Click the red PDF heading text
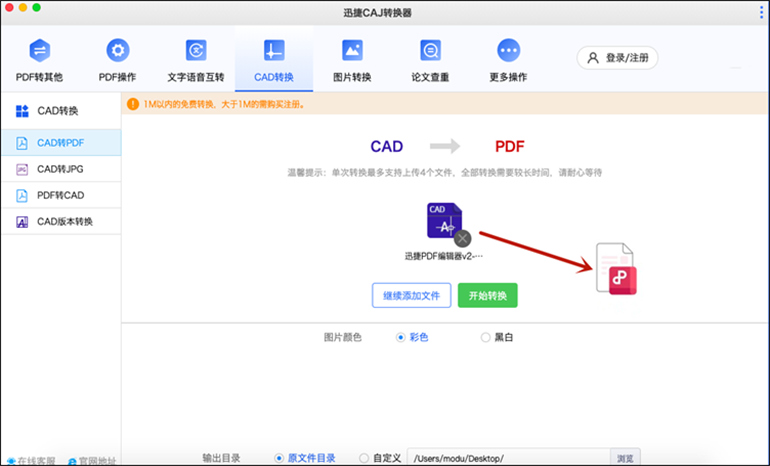The height and width of the screenshot is (466, 770). pos(510,146)
